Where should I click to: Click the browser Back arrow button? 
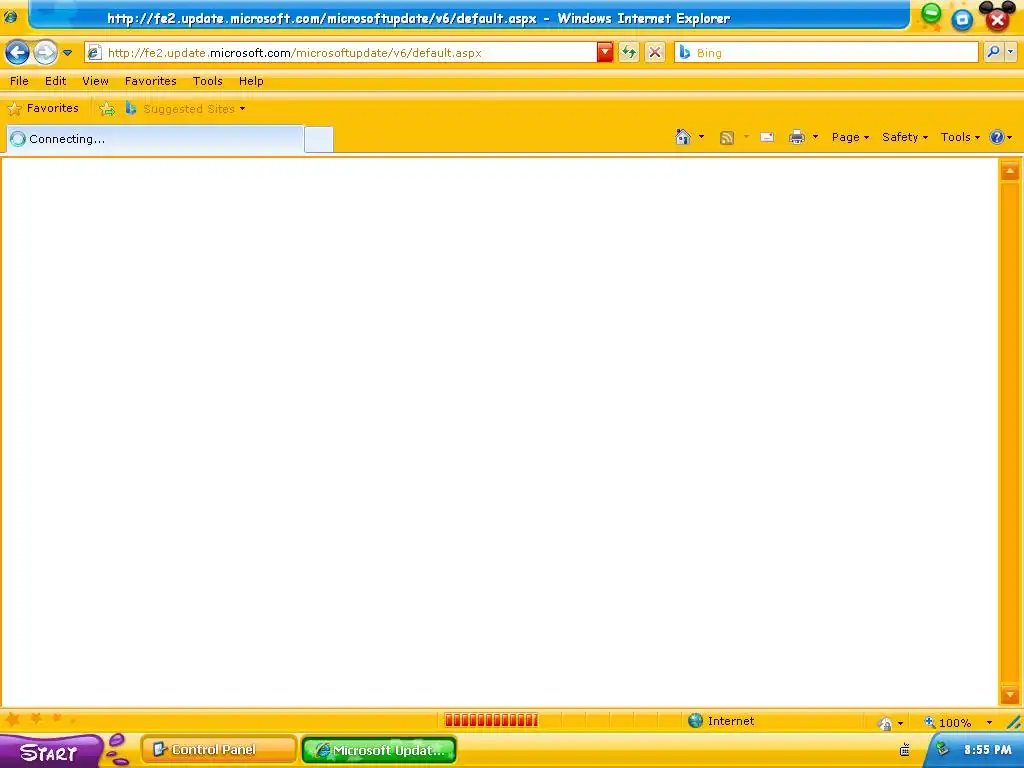pyautogui.click(x=18, y=52)
